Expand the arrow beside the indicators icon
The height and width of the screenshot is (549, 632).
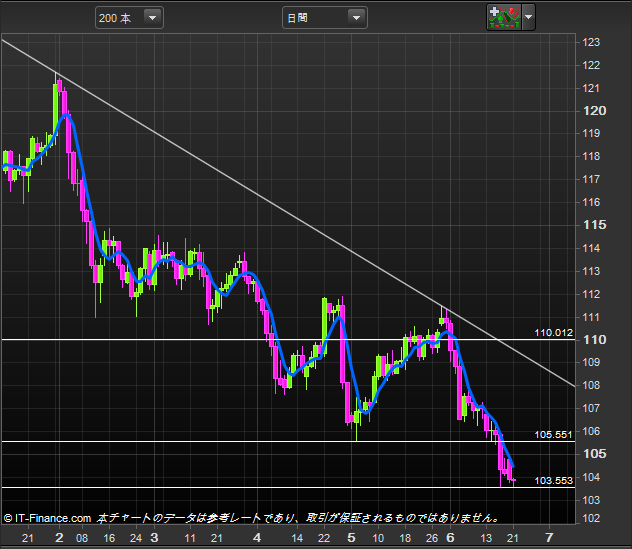(x=529, y=17)
